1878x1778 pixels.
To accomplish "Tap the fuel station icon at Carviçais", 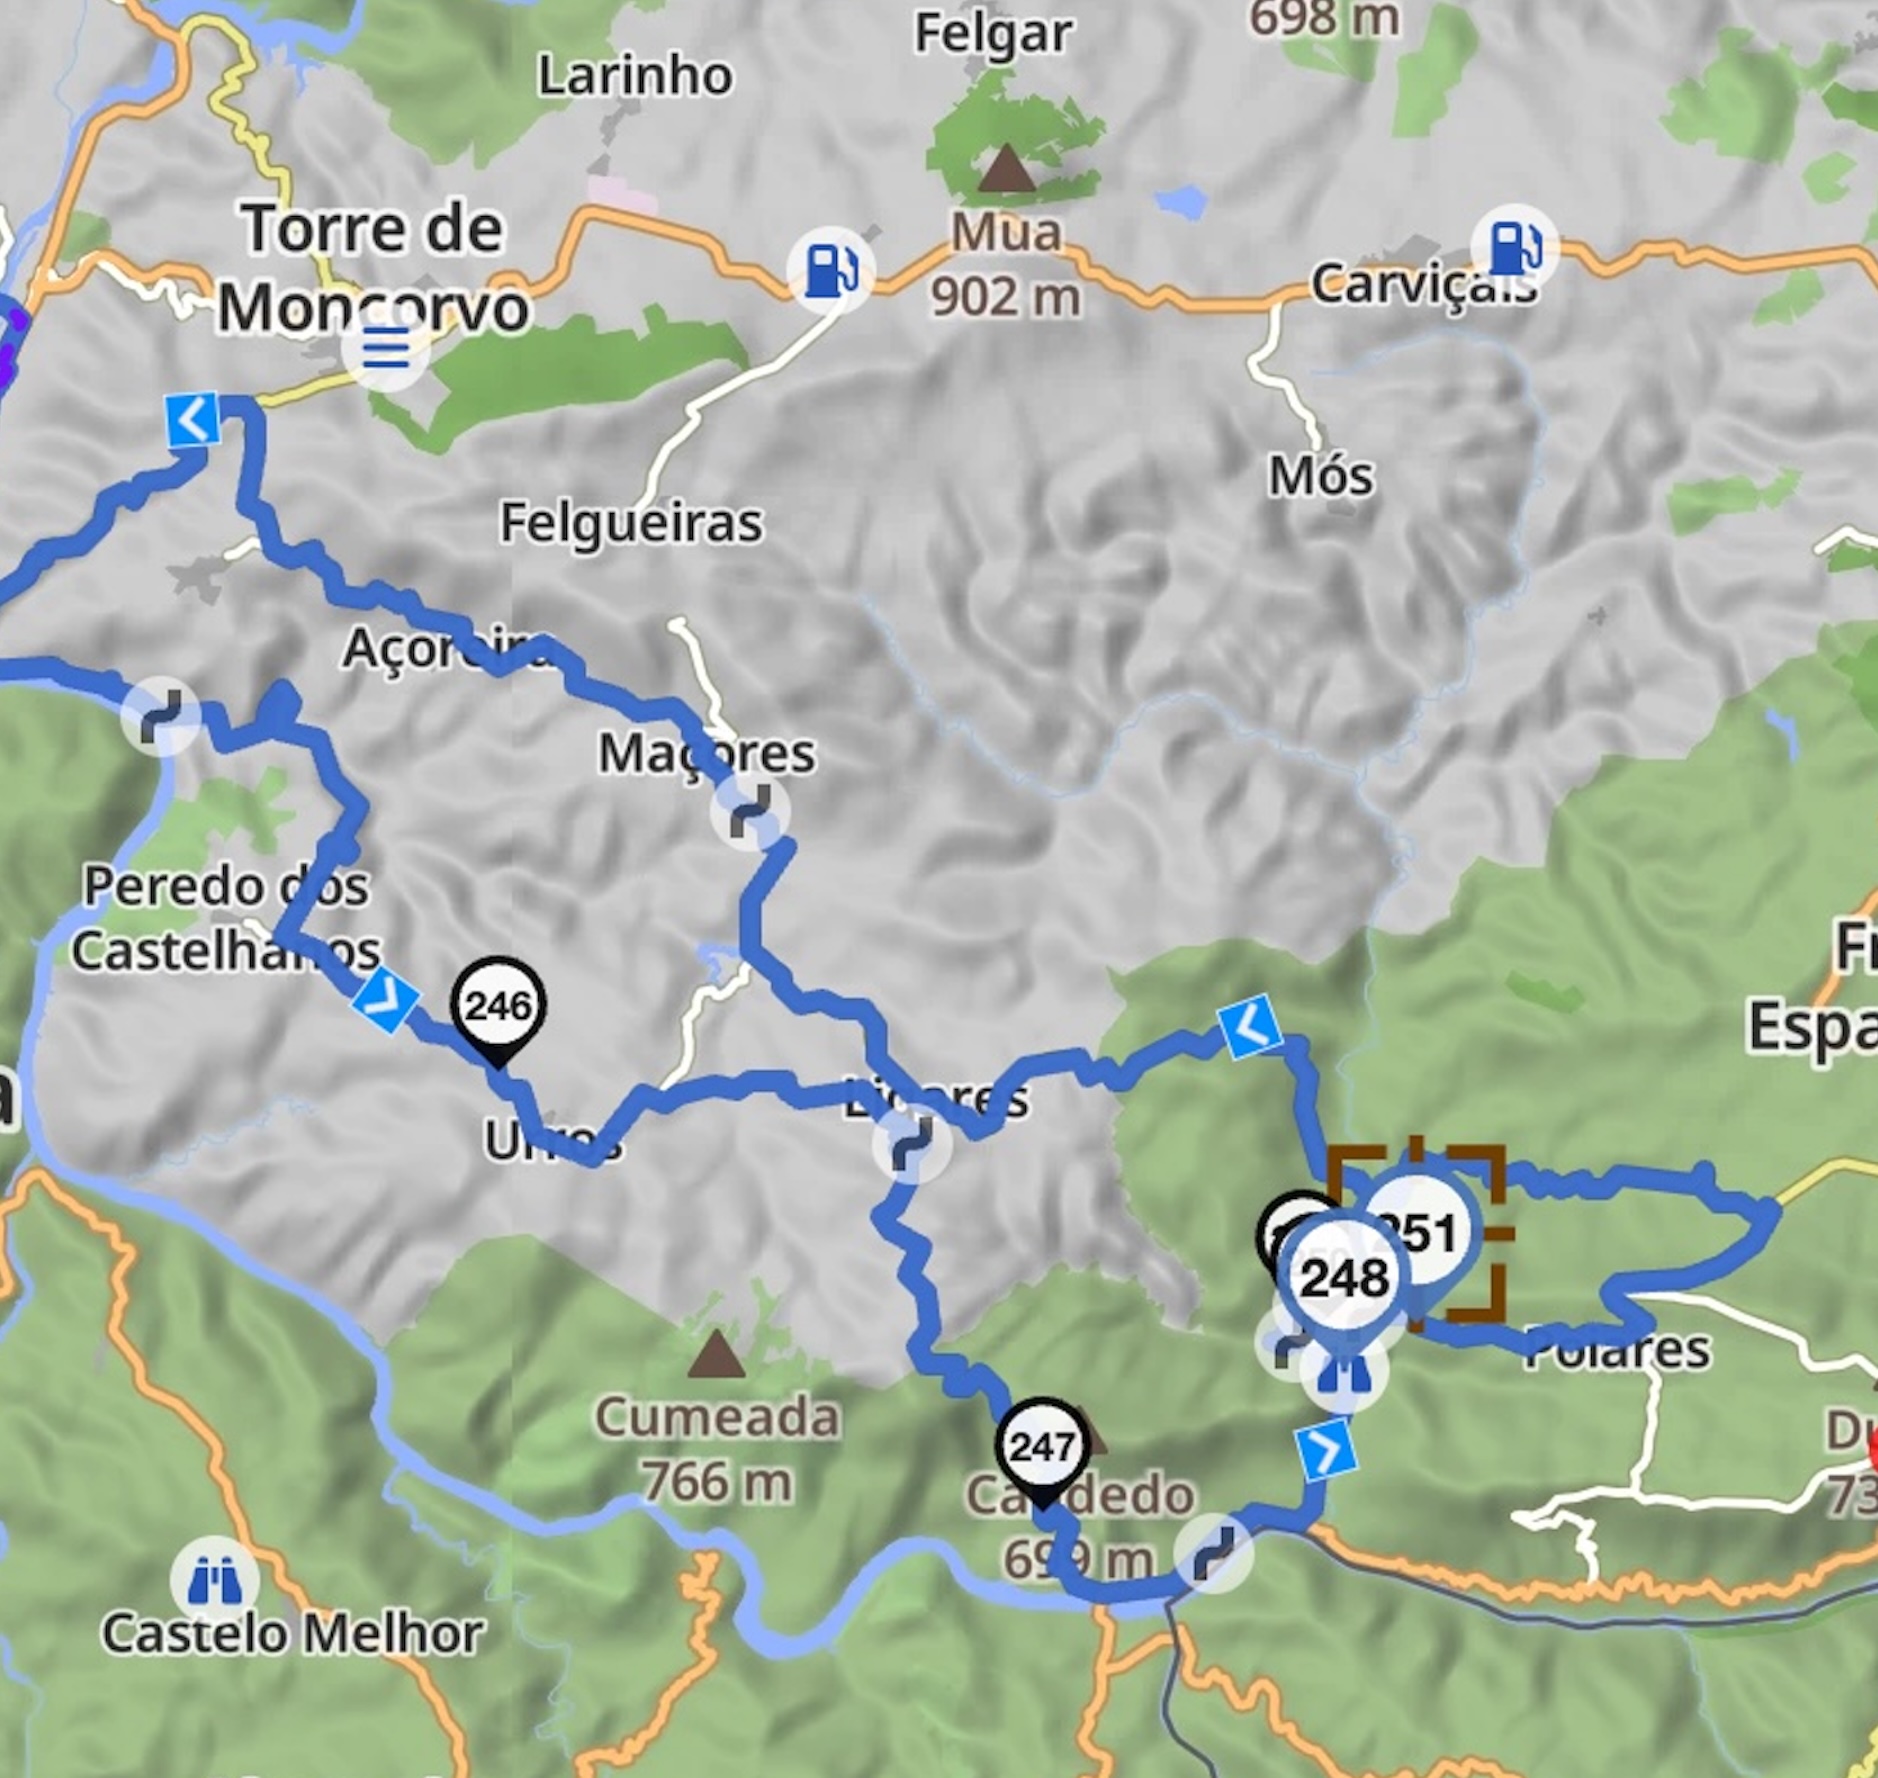I will click(x=1515, y=248).
